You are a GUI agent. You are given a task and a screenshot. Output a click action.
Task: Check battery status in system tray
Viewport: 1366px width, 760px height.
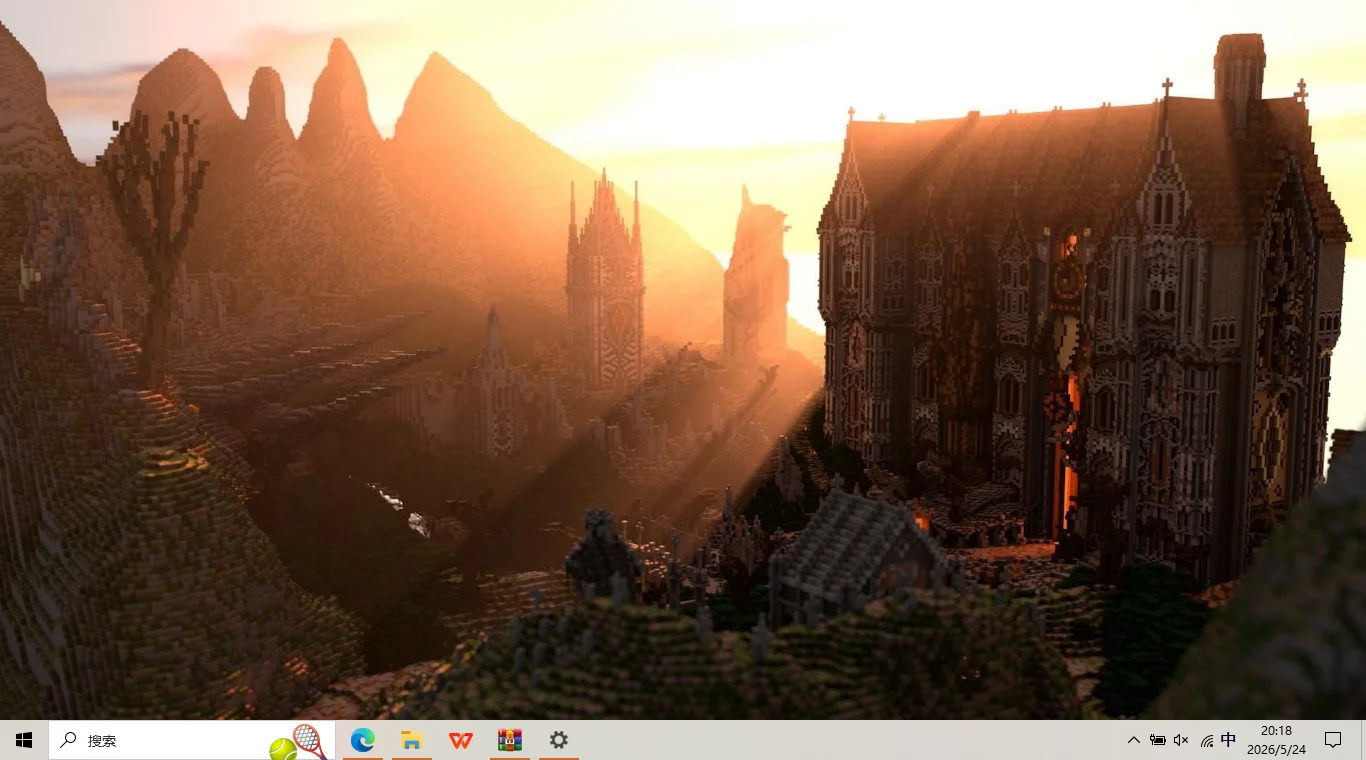(1157, 740)
